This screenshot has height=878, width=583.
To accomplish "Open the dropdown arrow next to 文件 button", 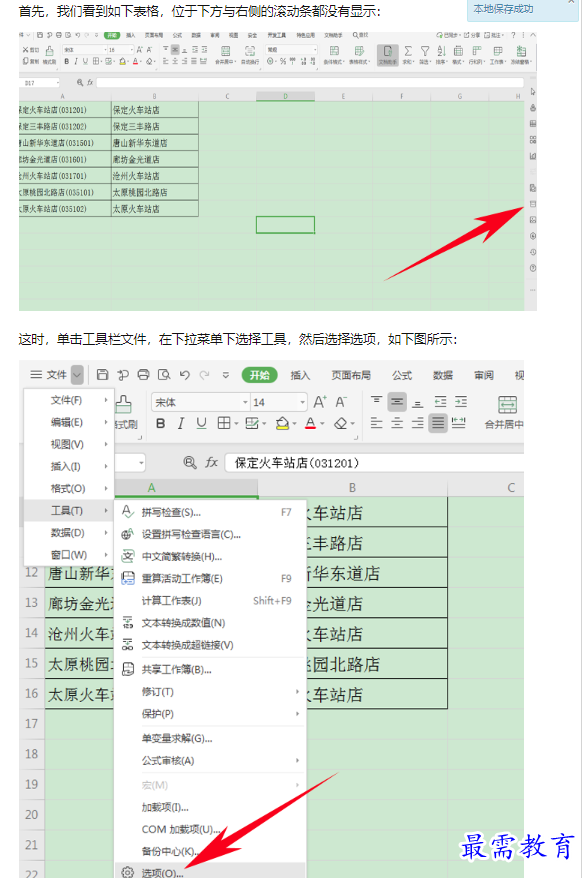I will tap(78, 375).
